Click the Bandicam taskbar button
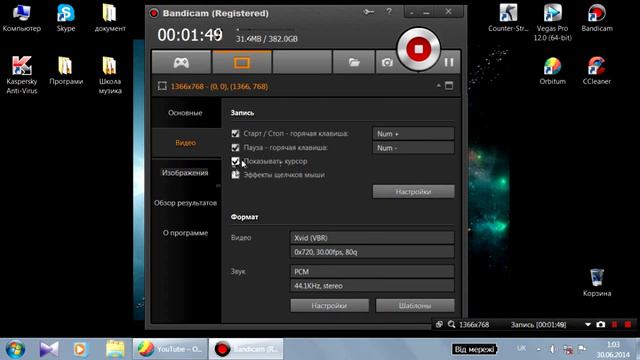Screen dimensions: 640x360 (246, 349)
